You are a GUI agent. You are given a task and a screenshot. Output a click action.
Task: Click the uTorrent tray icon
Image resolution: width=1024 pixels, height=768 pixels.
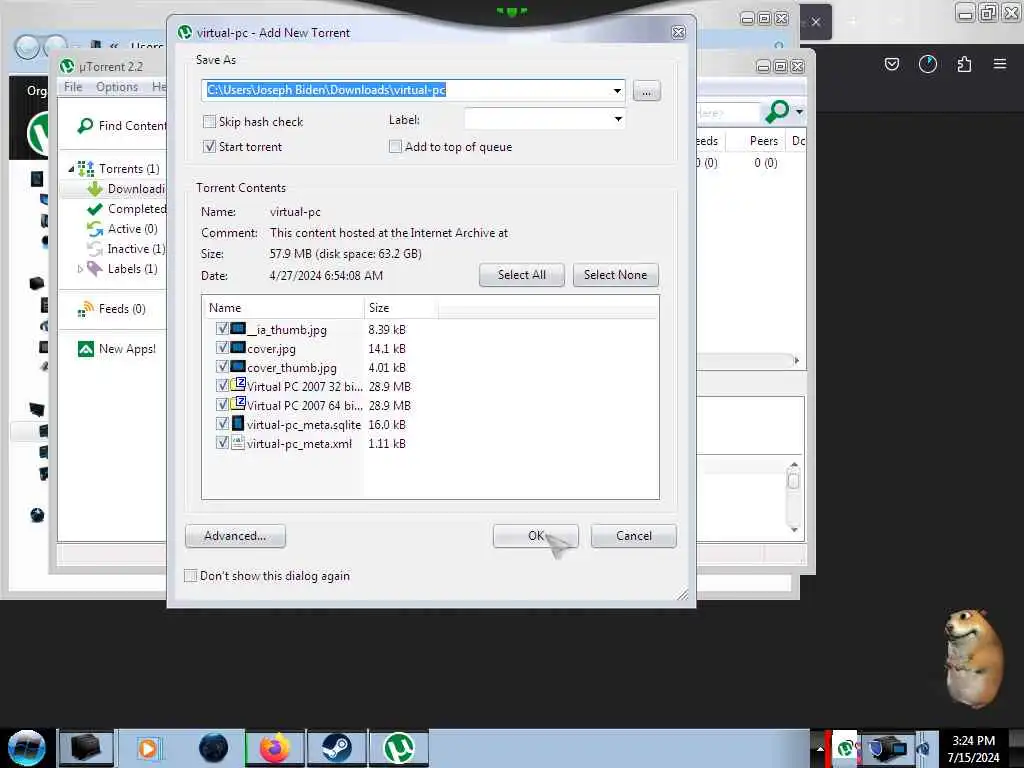[845, 747]
